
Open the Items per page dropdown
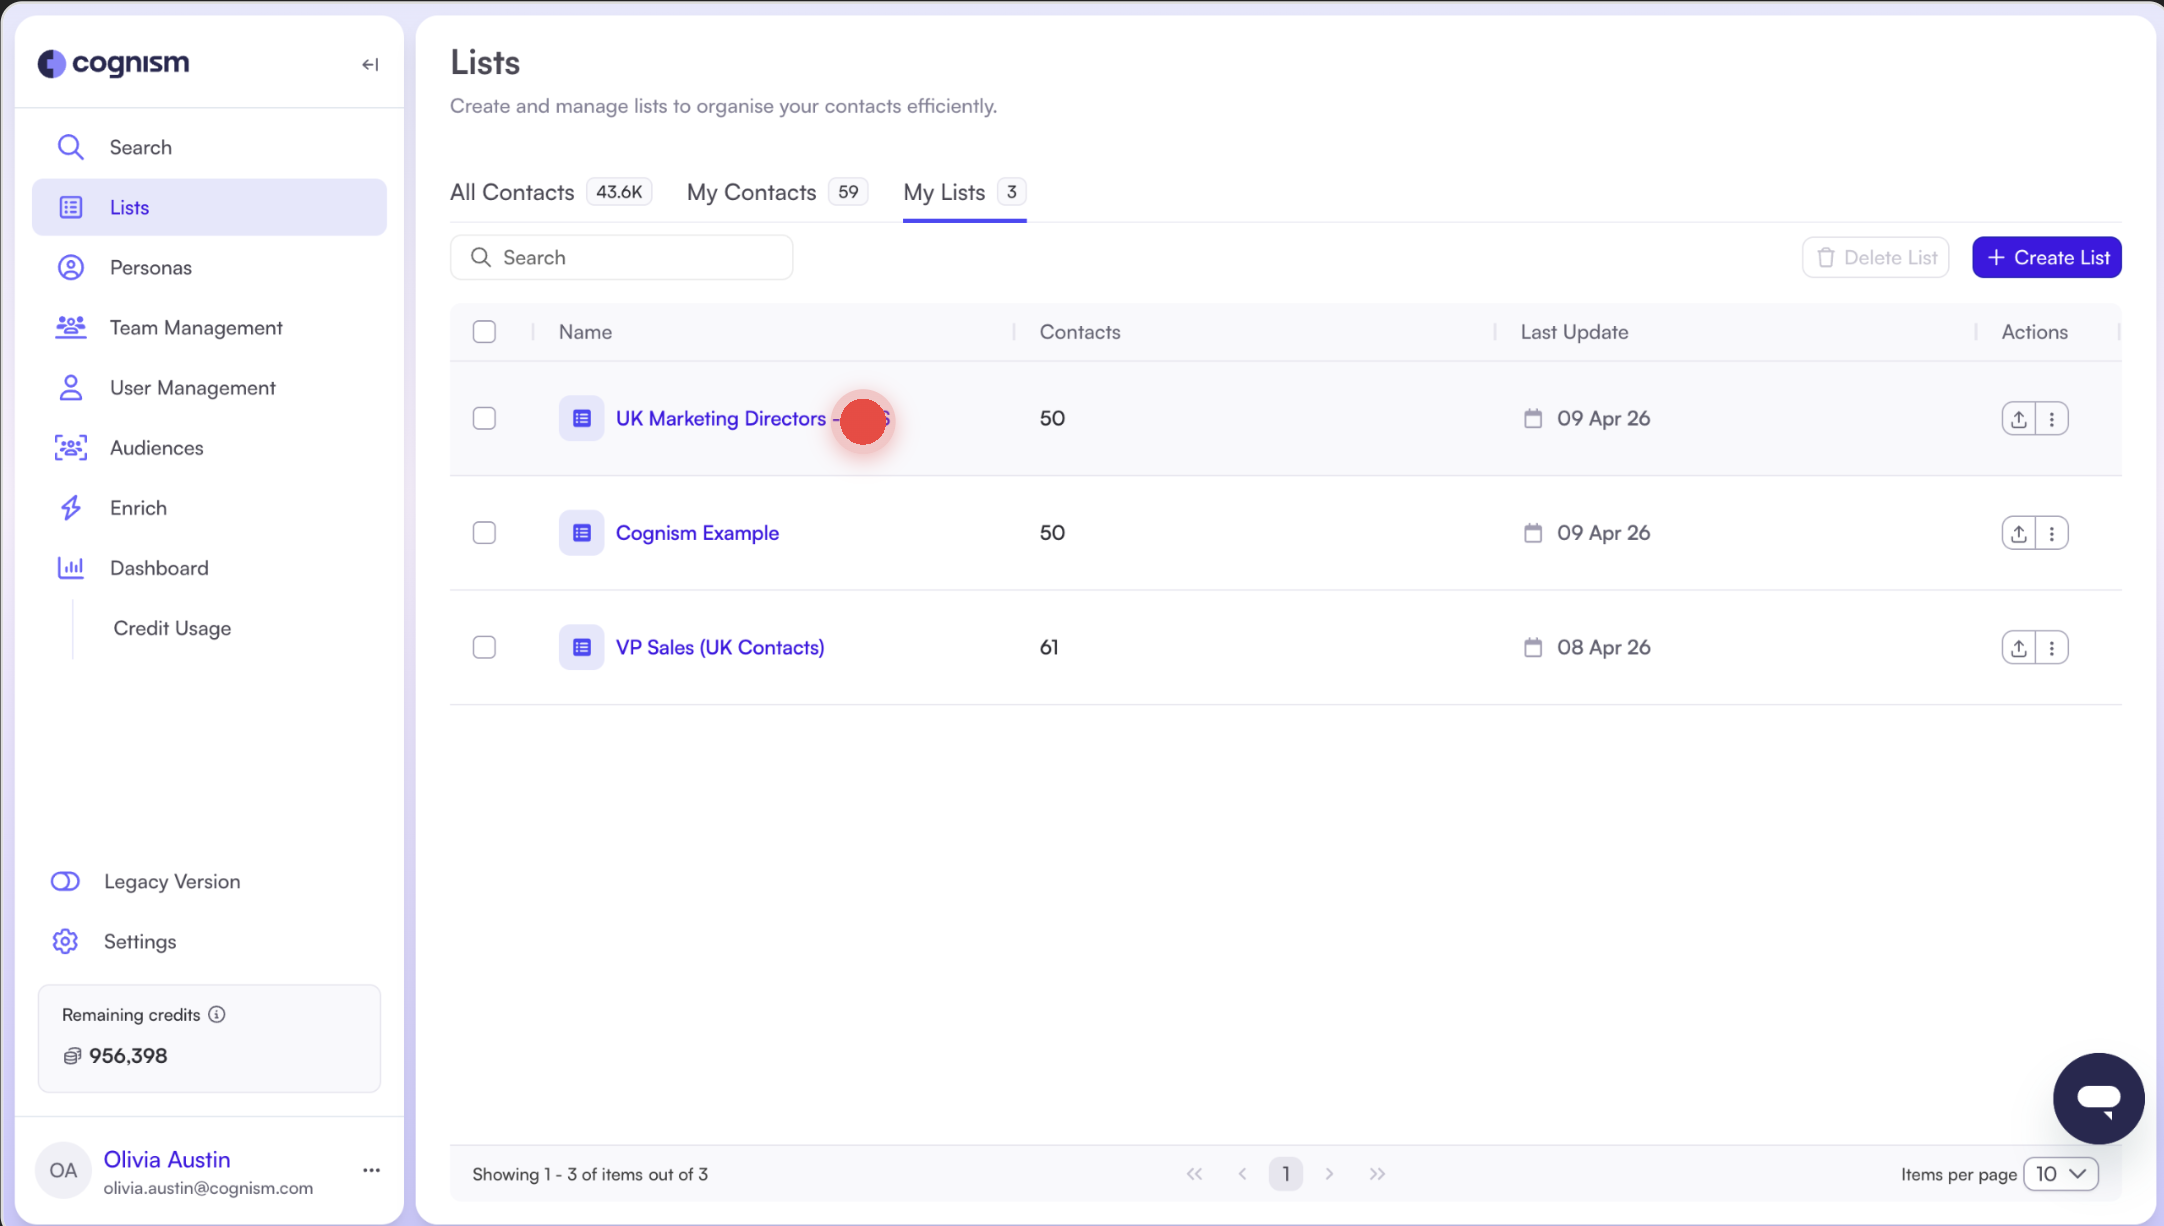pos(2061,1173)
